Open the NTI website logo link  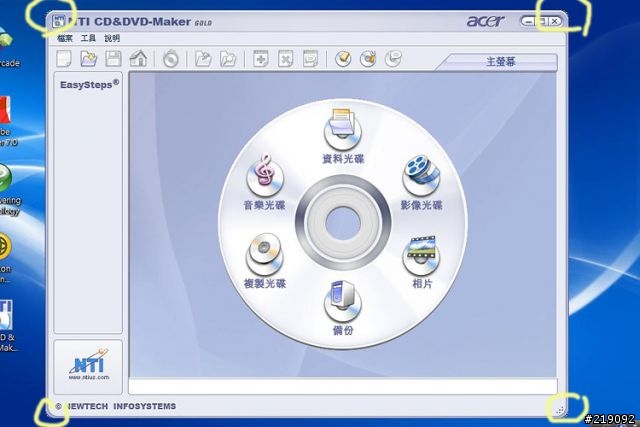pos(89,365)
